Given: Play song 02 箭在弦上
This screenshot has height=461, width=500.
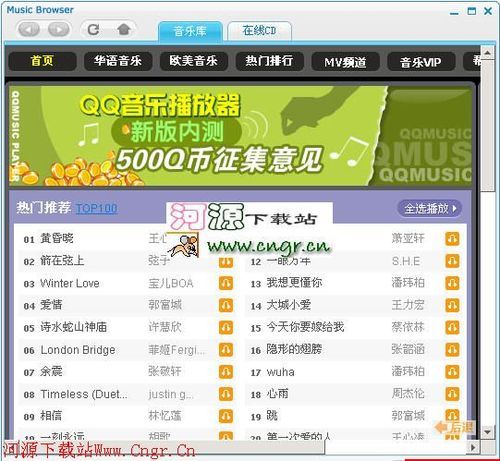Looking at the screenshot, I should pos(62,261).
